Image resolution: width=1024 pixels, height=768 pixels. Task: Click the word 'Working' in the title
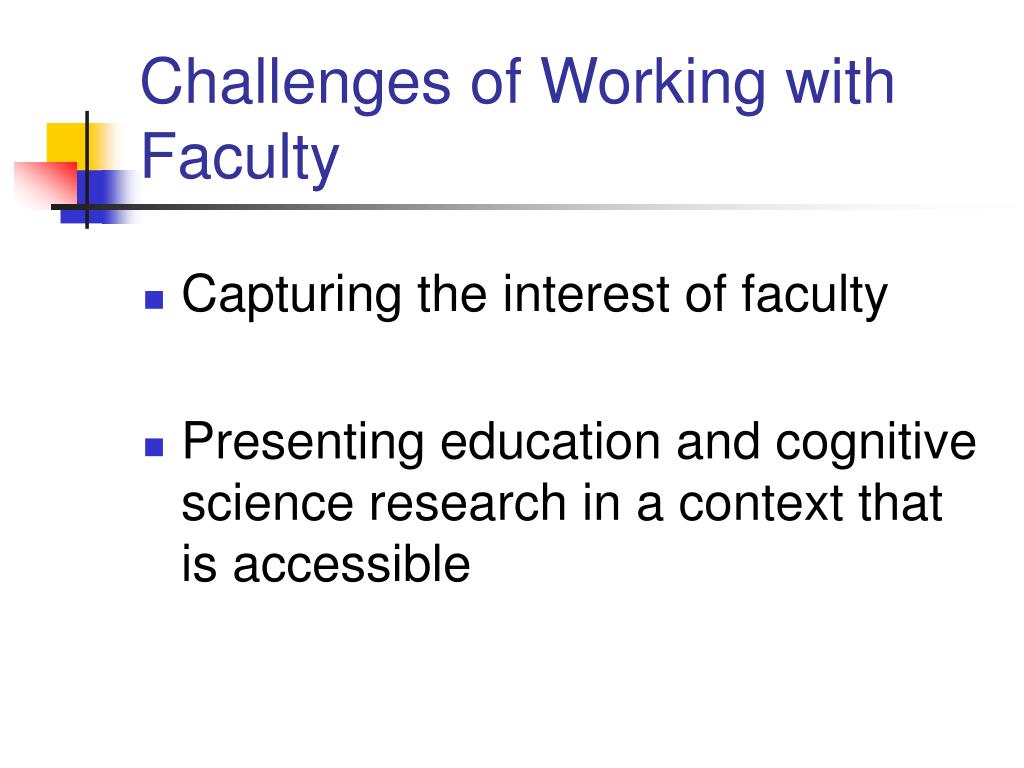[x=652, y=84]
